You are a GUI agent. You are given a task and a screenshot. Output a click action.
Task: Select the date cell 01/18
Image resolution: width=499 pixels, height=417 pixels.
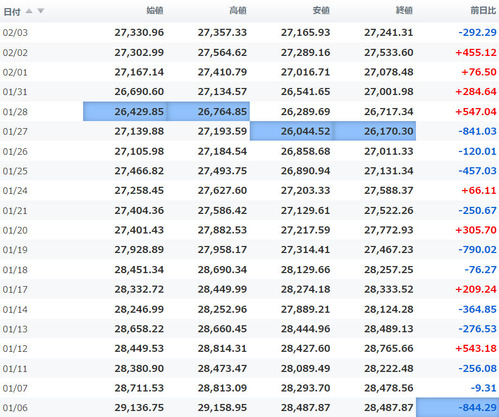point(15,270)
